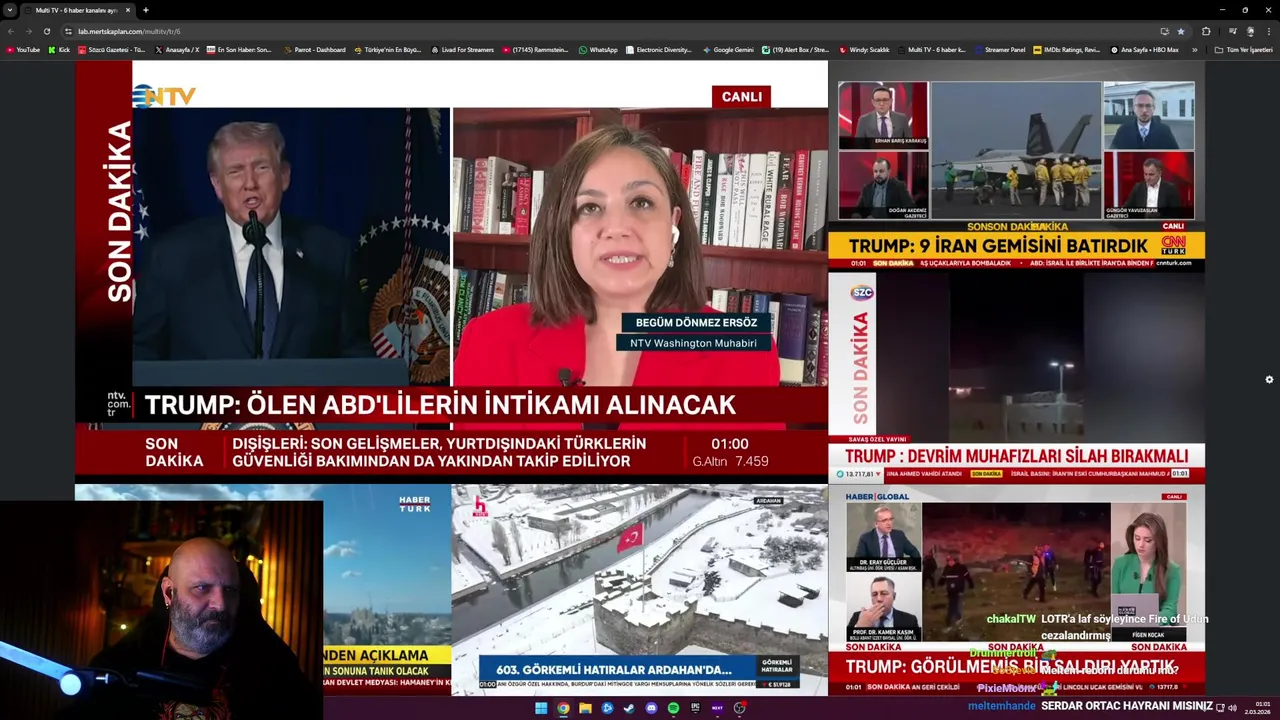Open the Windows Start menu
The height and width of the screenshot is (720, 1280).
(x=541, y=708)
